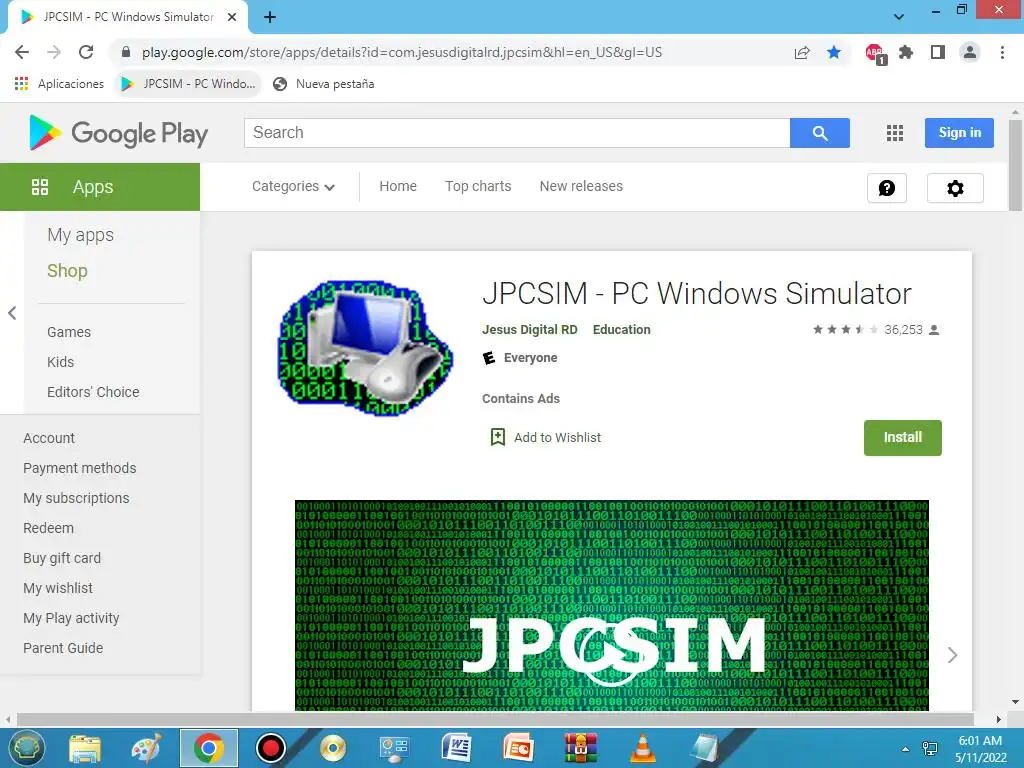Image resolution: width=1024 pixels, height=768 pixels.
Task: Click the JPCSIM app icon image
Action: pos(365,348)
